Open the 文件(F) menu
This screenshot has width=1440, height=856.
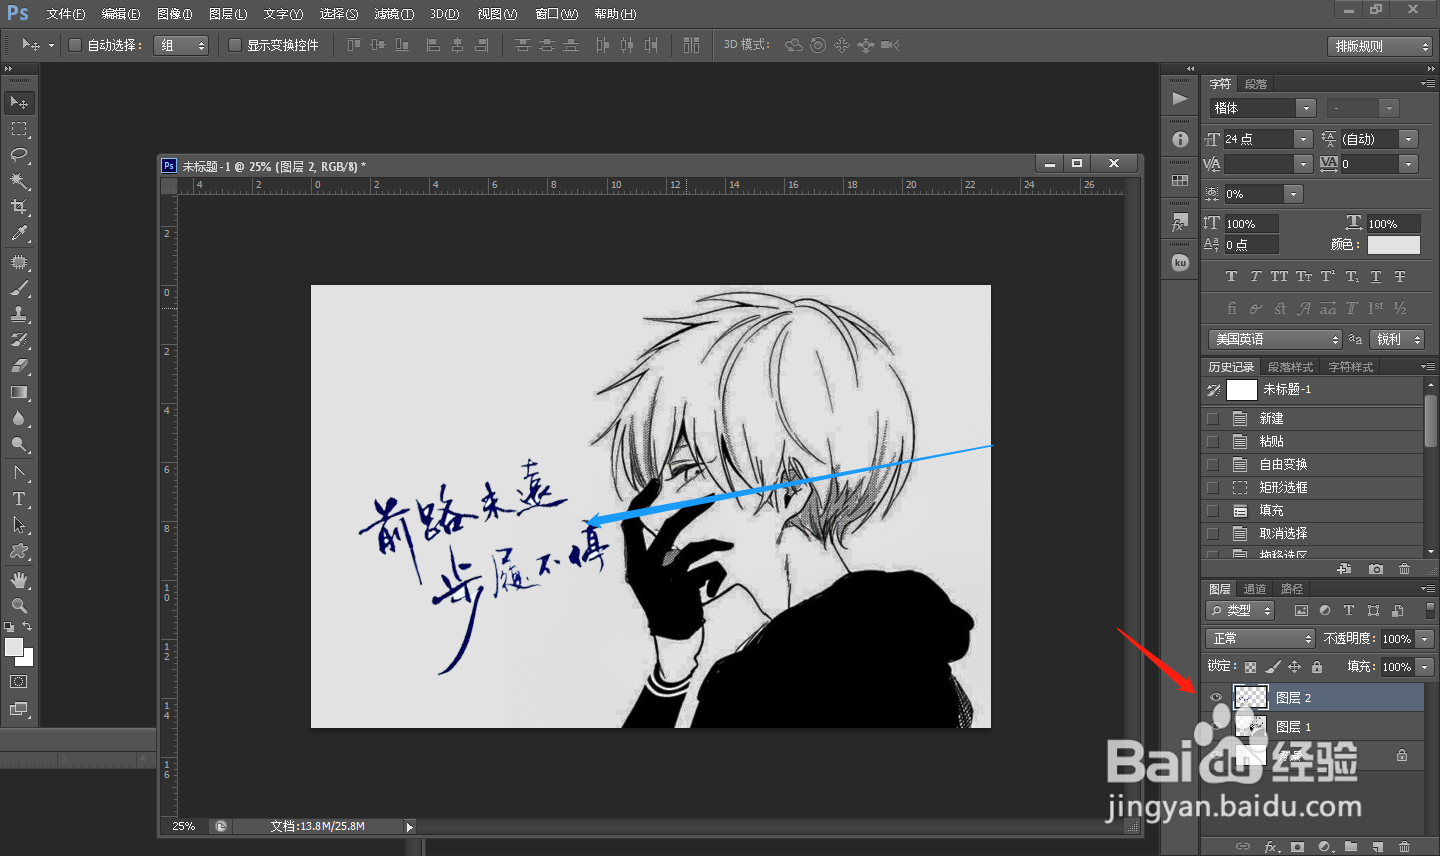point(66,14)
